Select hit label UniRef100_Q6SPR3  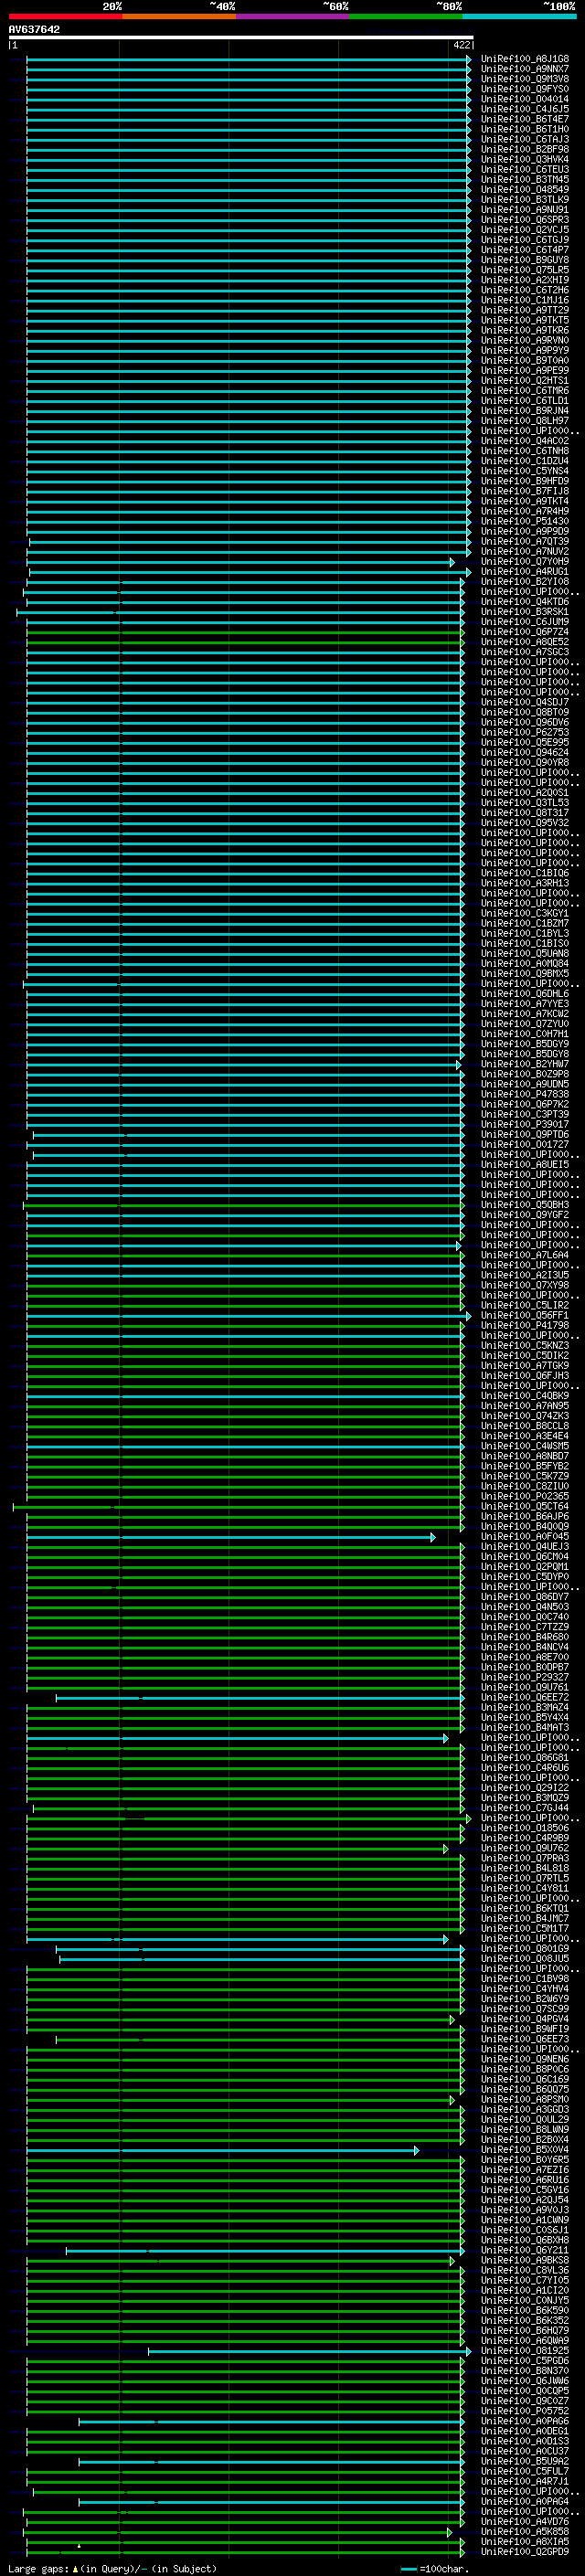point(525,220)
